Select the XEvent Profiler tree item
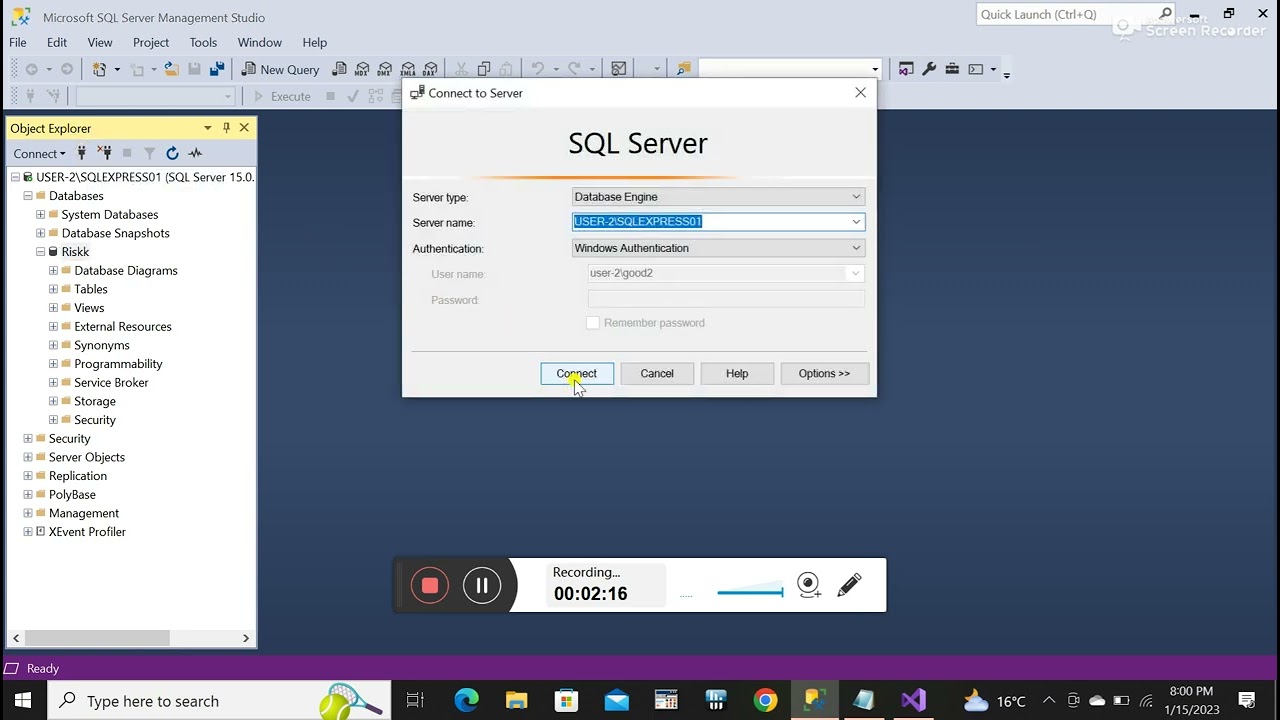Screen dimensions: 1280x720 point(87,532)
